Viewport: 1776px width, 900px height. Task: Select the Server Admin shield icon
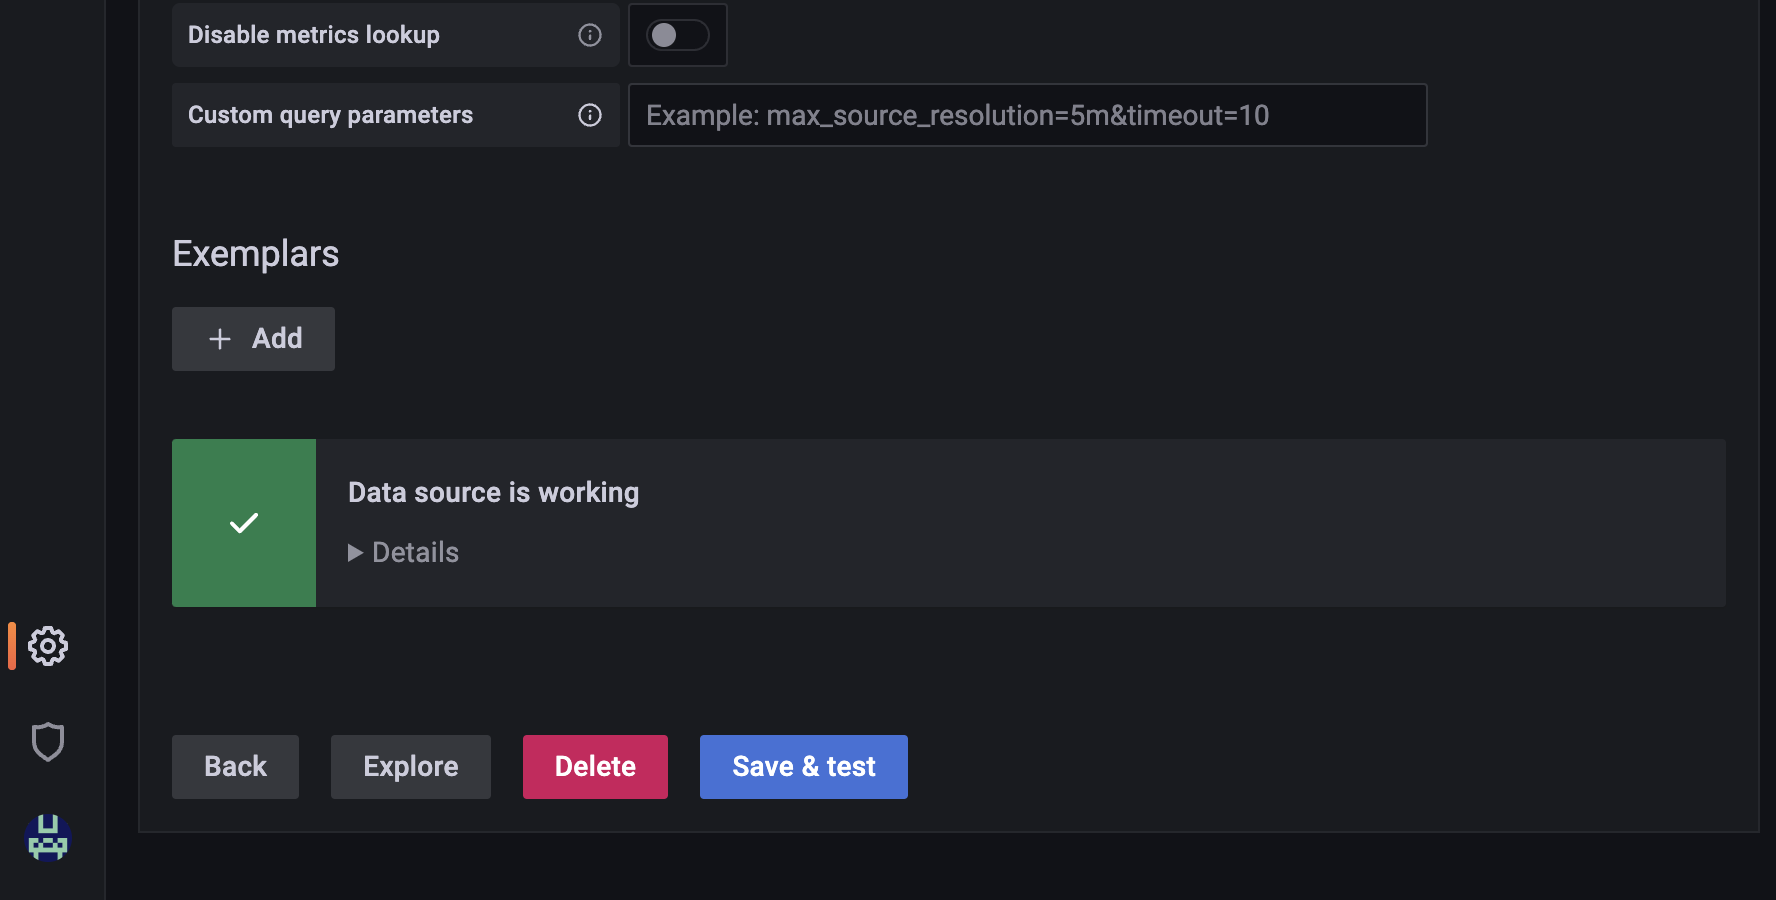click(47, 742)
